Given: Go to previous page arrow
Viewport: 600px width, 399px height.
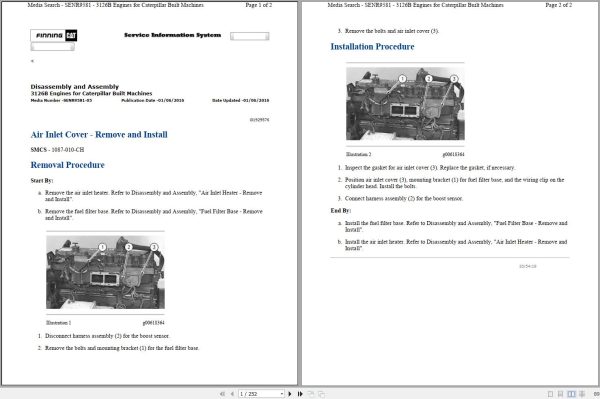Looking at the screenshot, I should click(232, 394).
